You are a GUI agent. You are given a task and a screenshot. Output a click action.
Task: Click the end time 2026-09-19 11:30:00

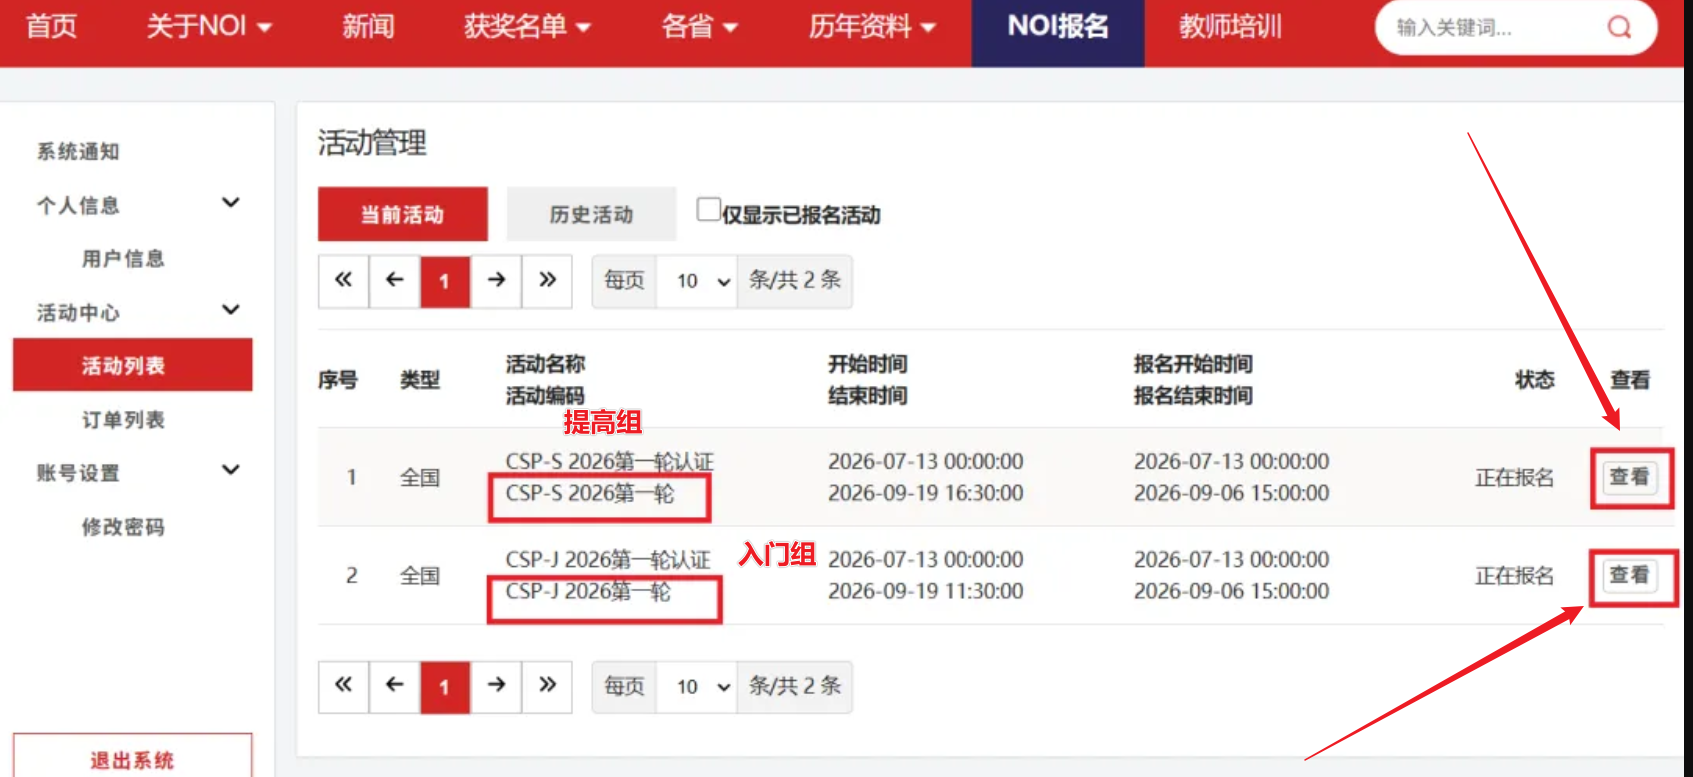pyautogui.click(x=926, y=591)
